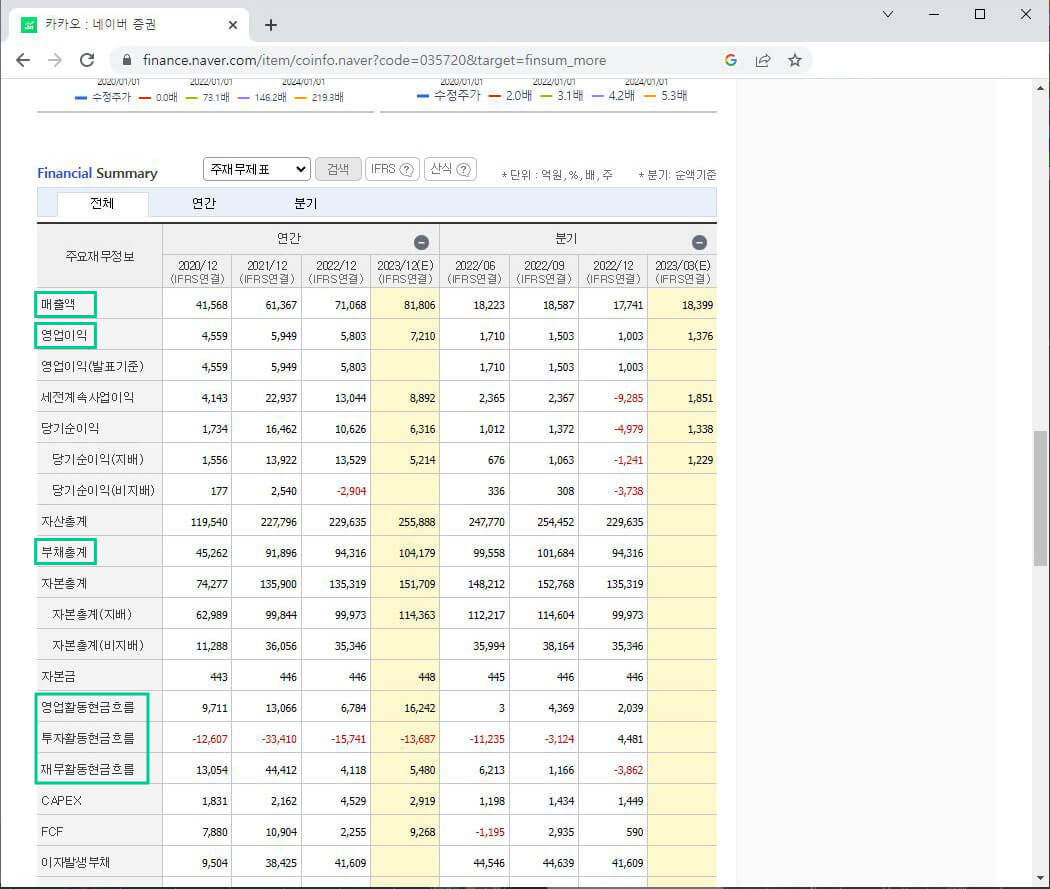Click the 자산총계 row label
The height and width of the screenshot is (889, 1050).
64,521
